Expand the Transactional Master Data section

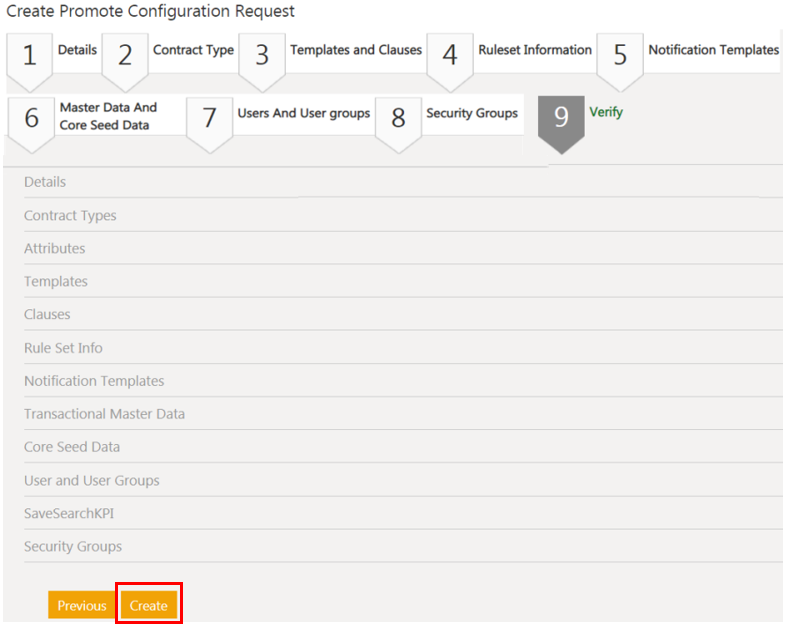pos(104,414)
